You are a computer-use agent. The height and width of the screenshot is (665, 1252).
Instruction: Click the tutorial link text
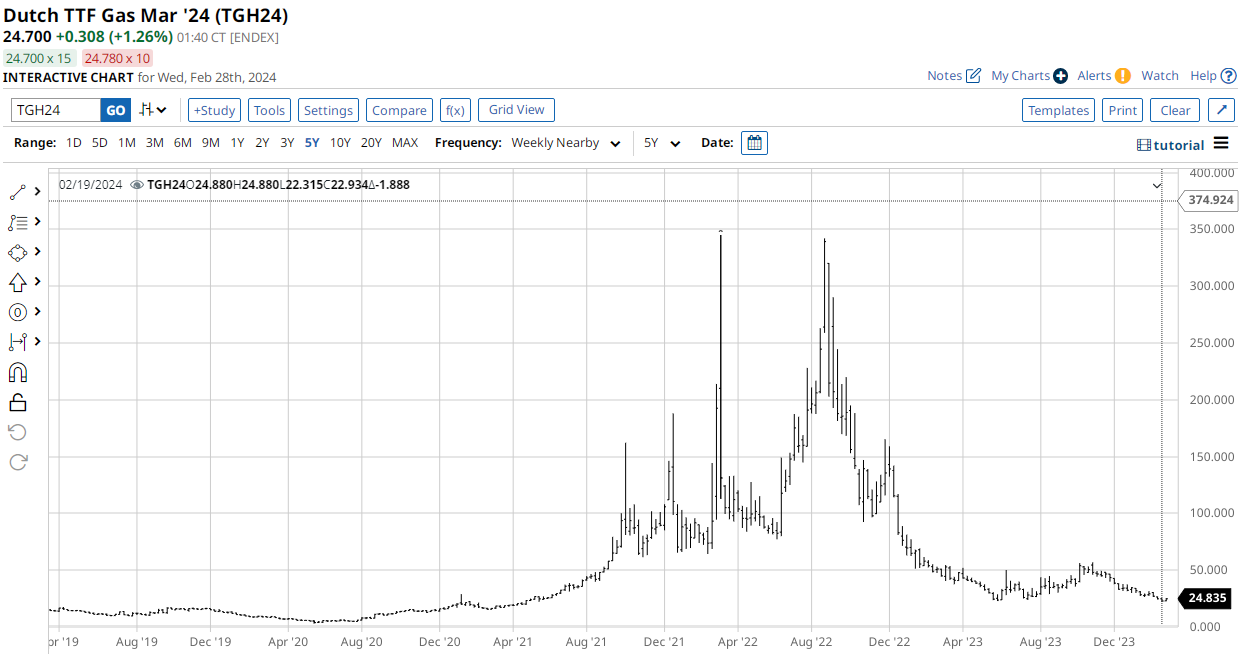click(1179, 145)
